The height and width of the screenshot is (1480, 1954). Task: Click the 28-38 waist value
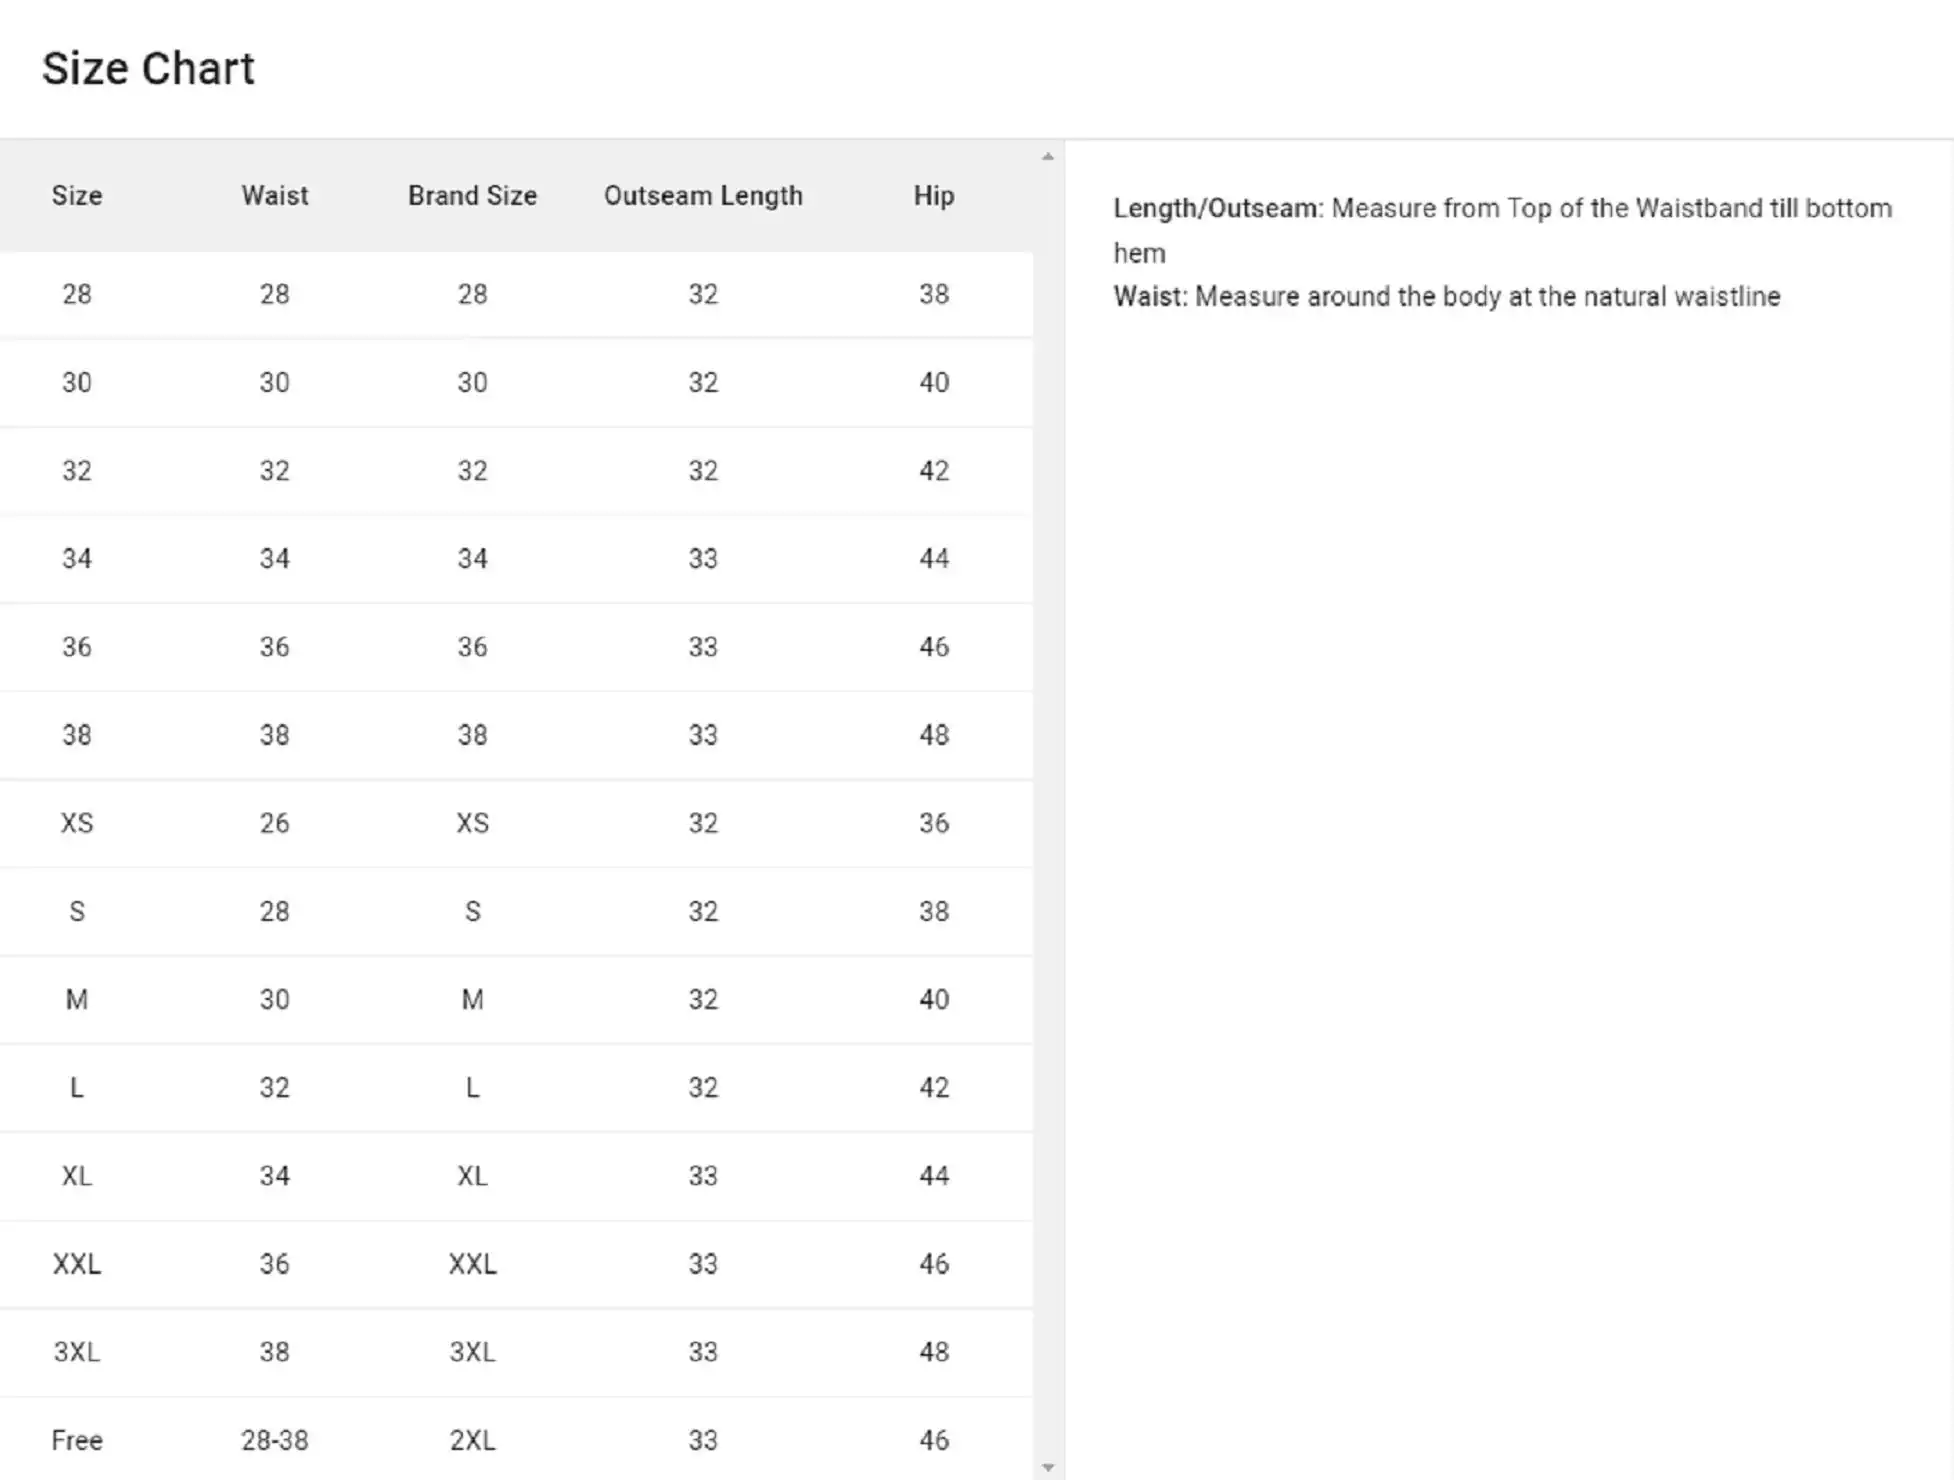pyautogui.click(x=274, y=1440)
